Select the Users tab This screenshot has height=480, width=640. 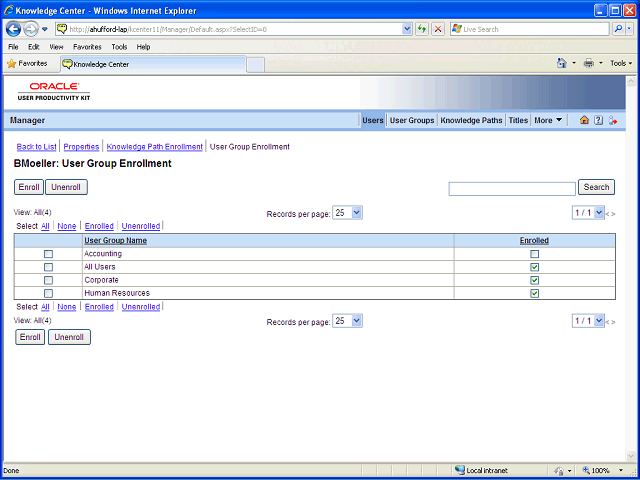coord(373,120)
